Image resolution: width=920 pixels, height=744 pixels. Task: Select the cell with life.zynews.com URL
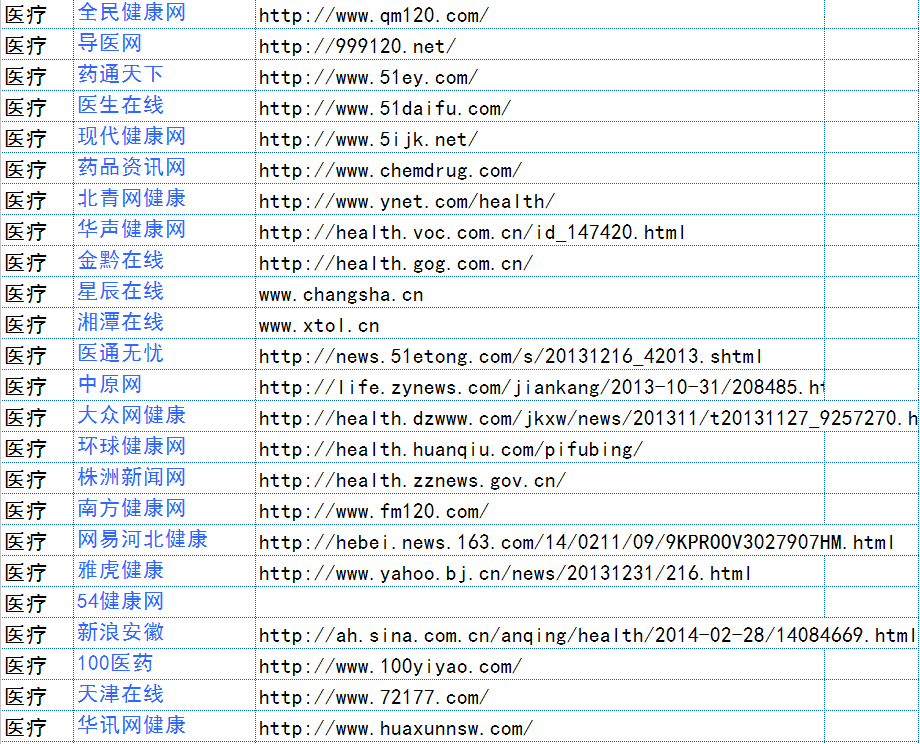coord(540,386)
